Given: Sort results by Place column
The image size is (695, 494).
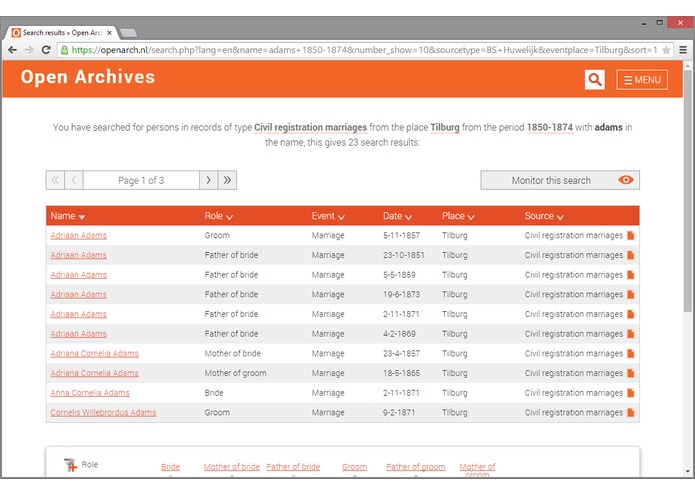Looking at the screenshot, I should [458, 216].
